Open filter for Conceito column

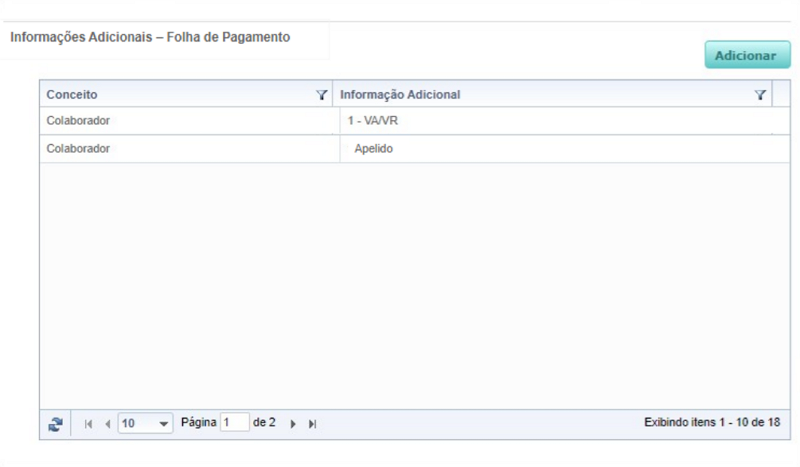coord(321,95)
